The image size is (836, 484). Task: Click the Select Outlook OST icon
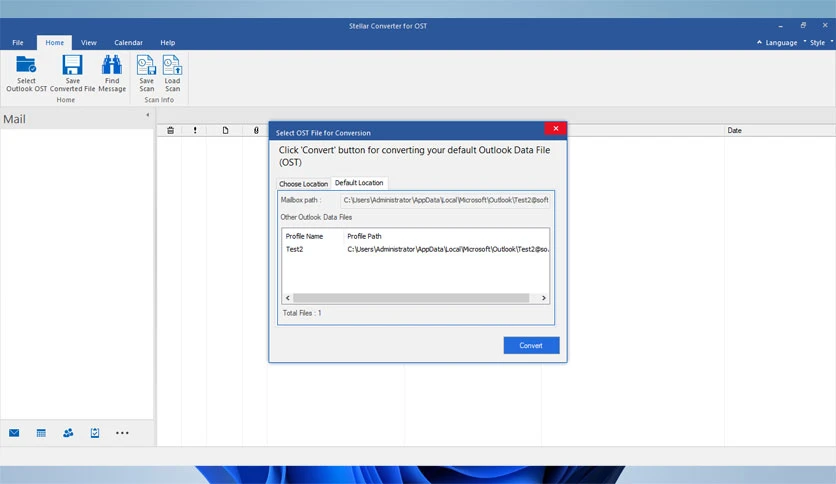pyautogui.click(x=26, y=65)
